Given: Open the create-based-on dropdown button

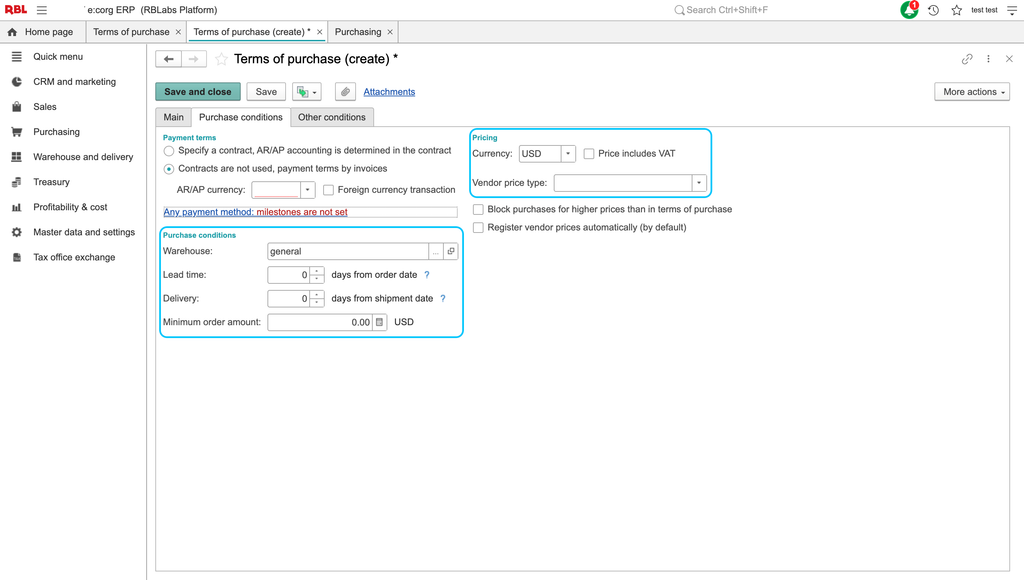Looking at the screenshot, I should tap(307, 92).
